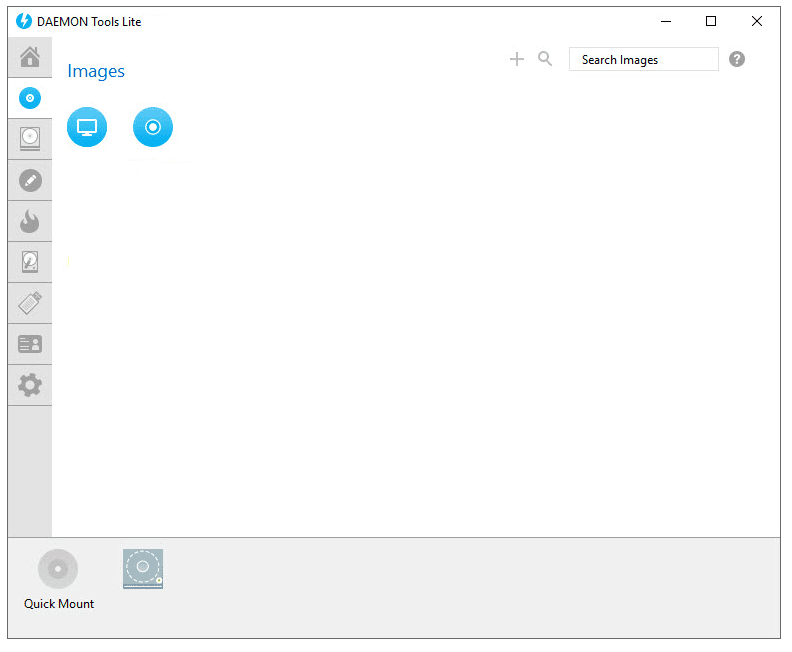Open the virtual drives sidebar icon

(30, 139)
